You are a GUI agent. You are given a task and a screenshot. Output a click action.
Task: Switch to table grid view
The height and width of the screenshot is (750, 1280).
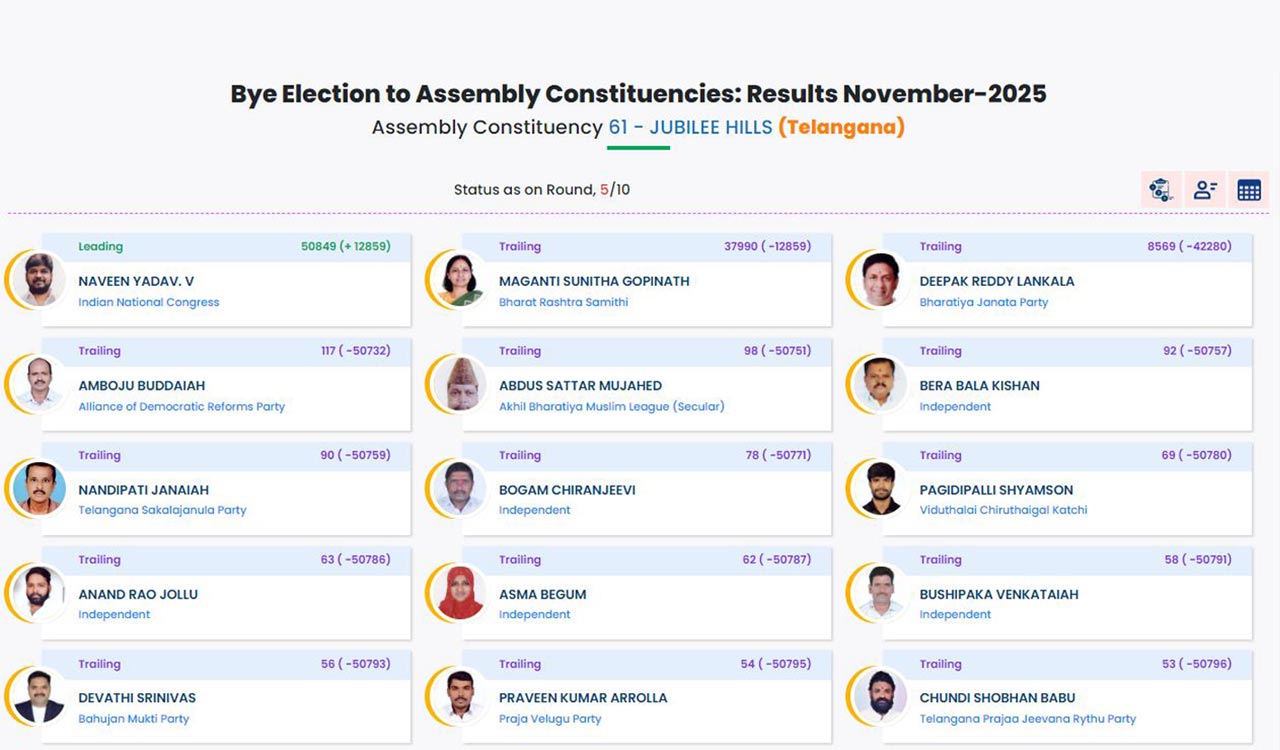[x=1249, y=189]
